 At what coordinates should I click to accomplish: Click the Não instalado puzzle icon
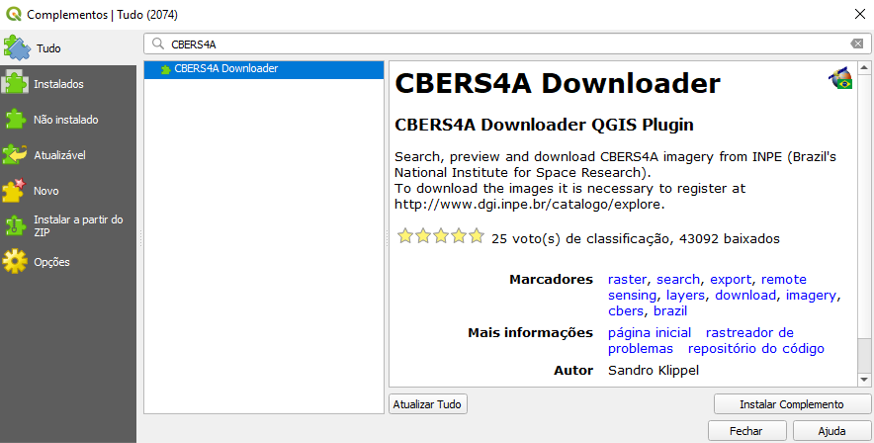tap(15, 119)
